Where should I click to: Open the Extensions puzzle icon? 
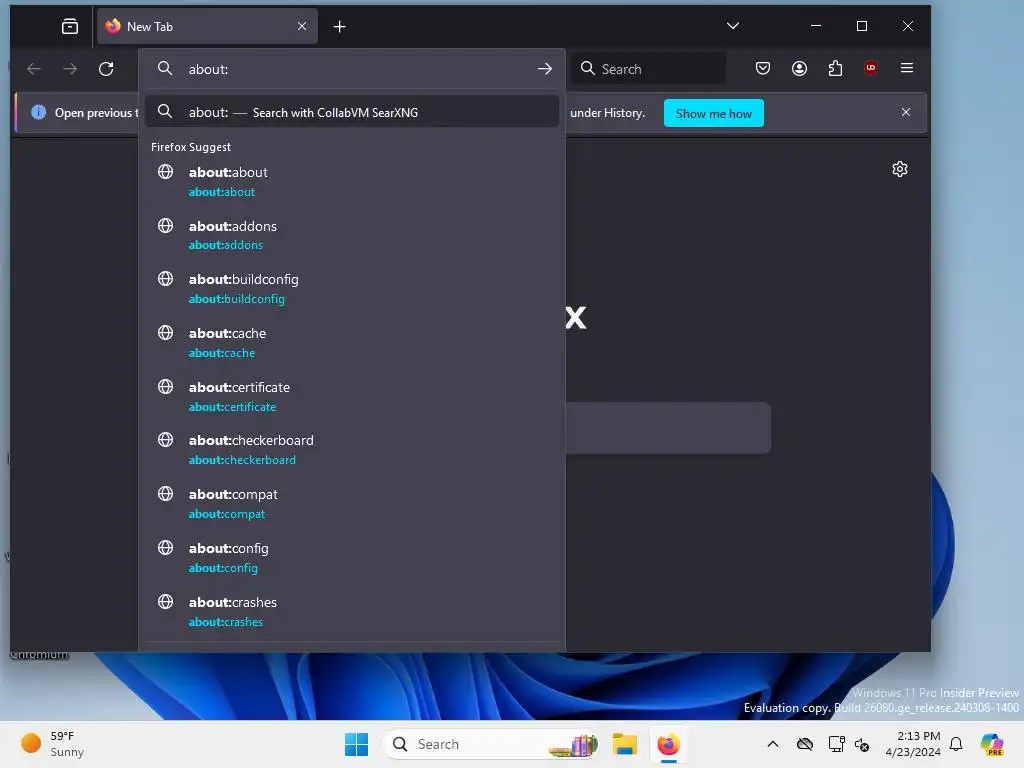(x=835, y=68)
